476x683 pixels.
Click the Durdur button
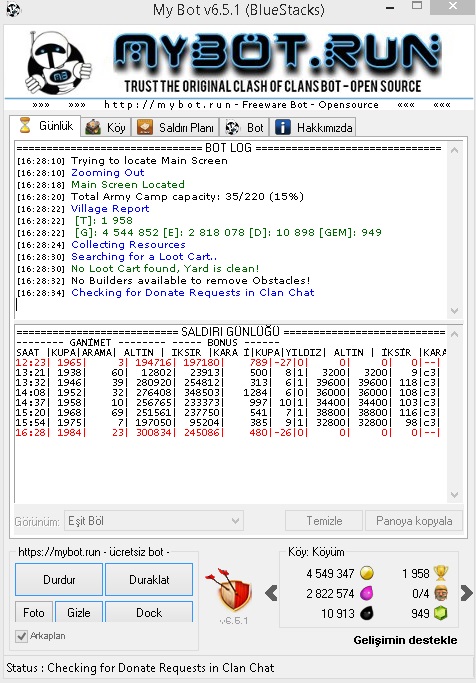59,580
